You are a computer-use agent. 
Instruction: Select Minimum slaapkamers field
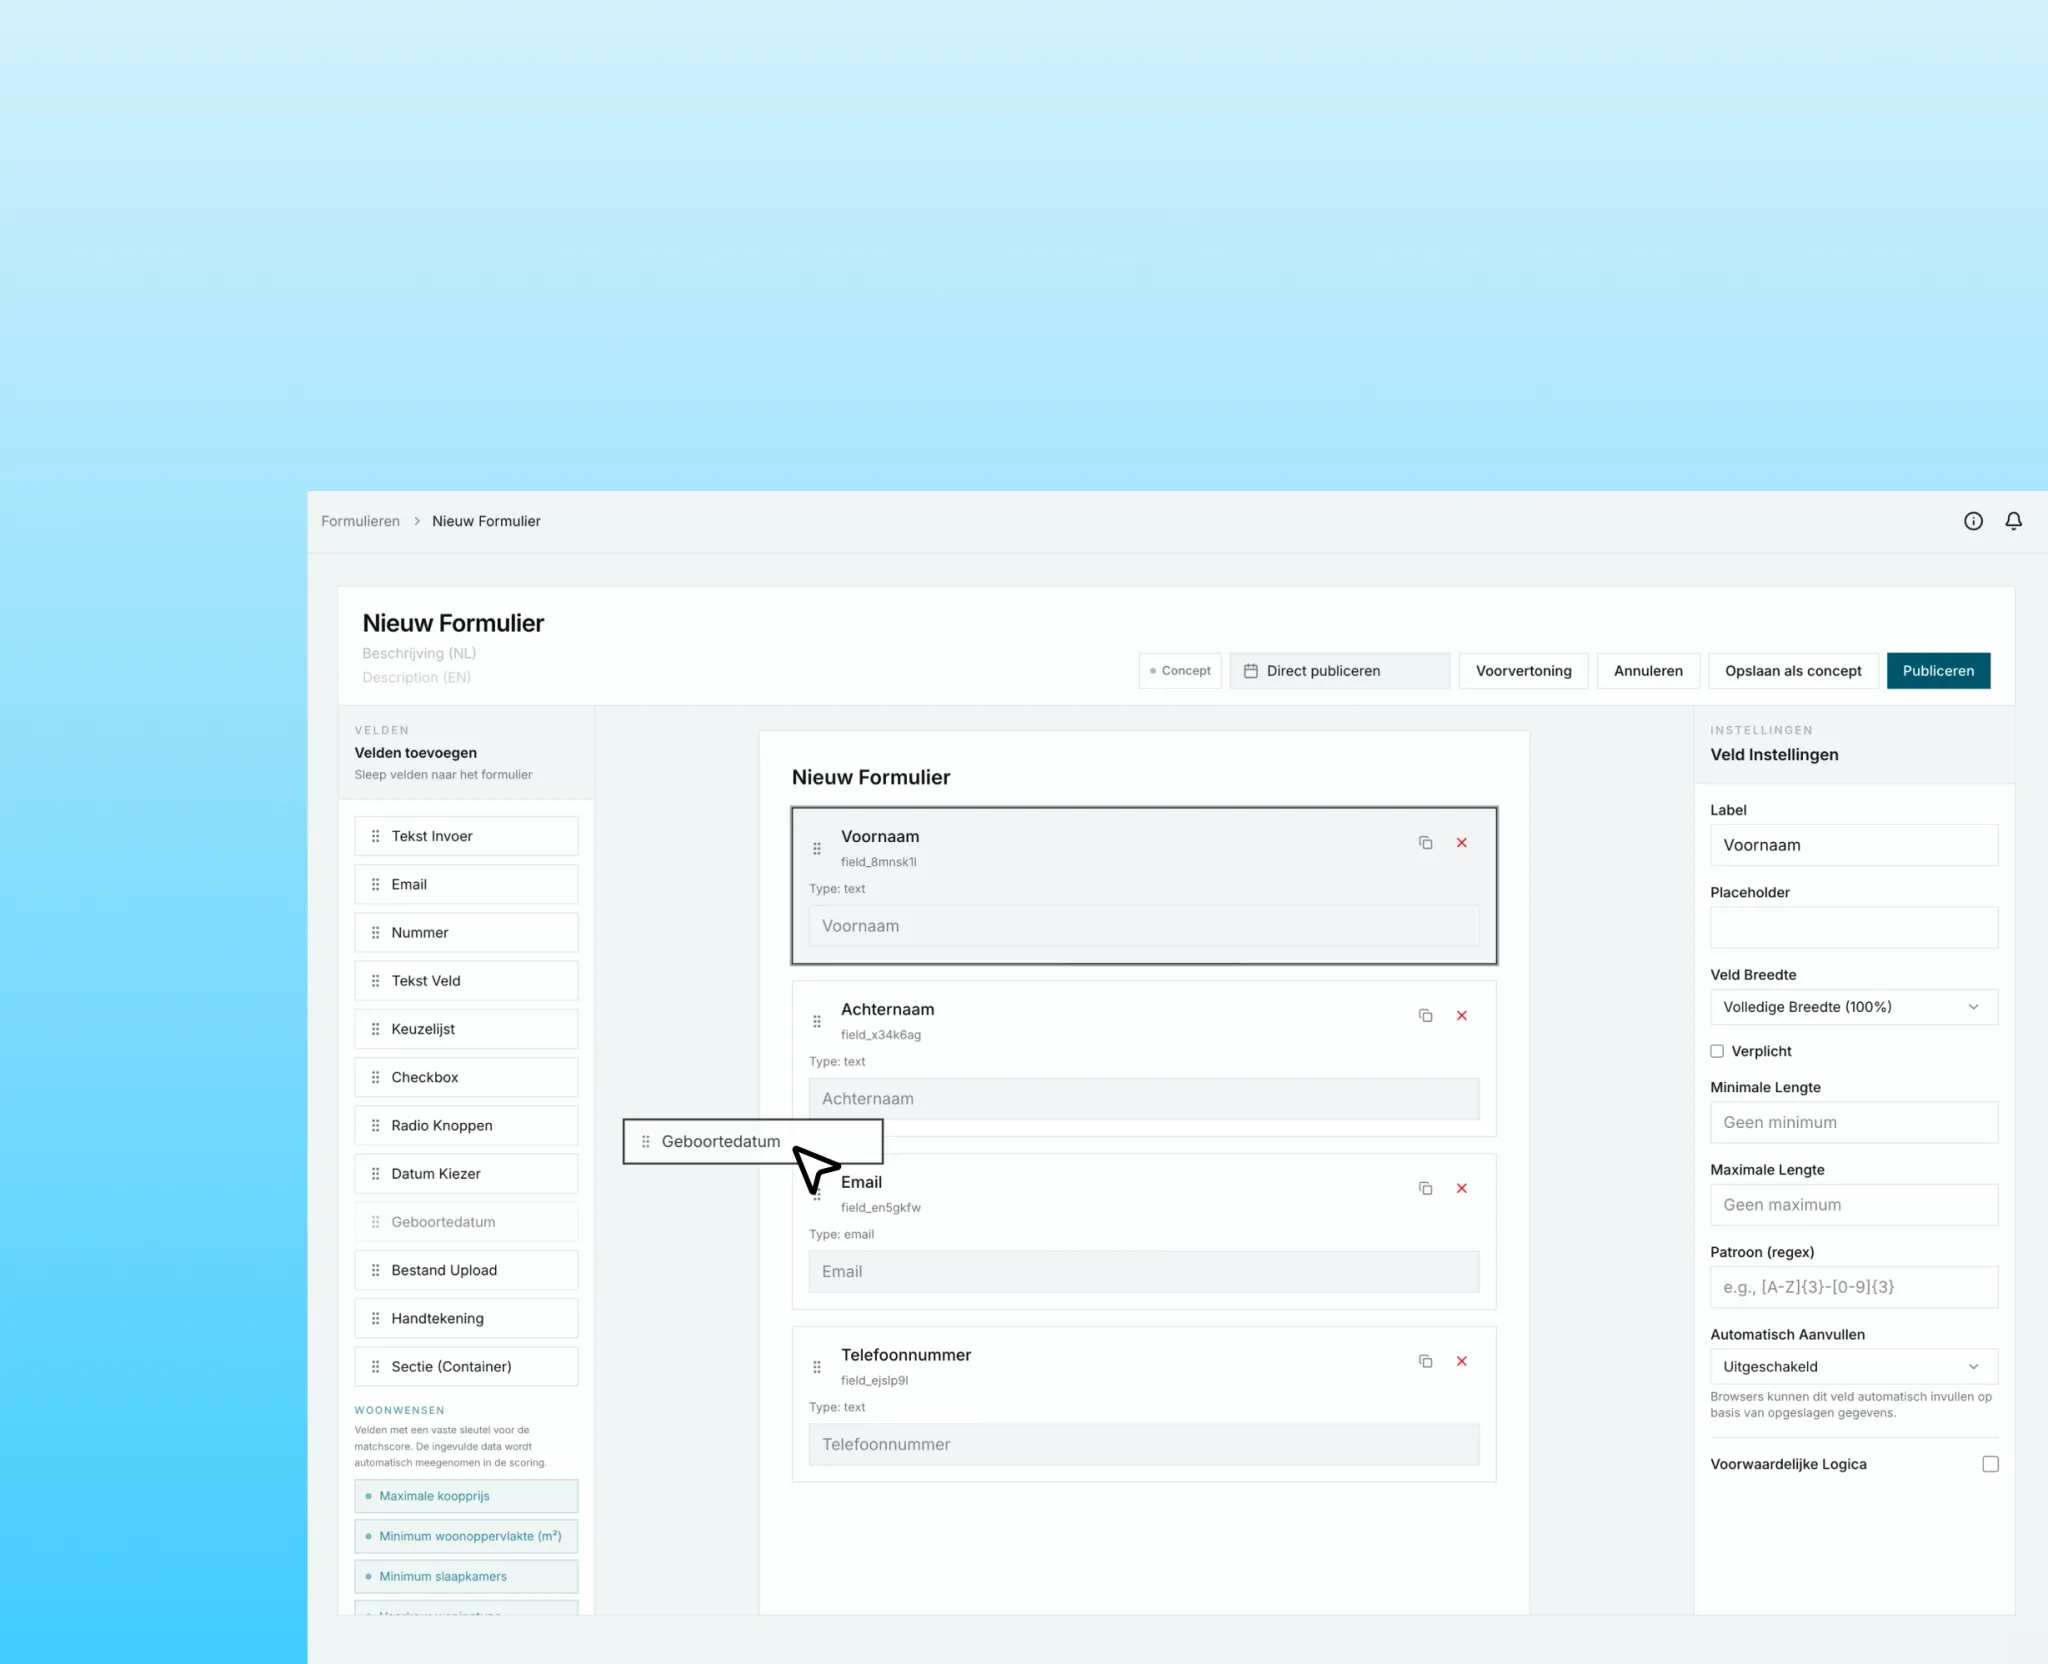[466, 1576]
